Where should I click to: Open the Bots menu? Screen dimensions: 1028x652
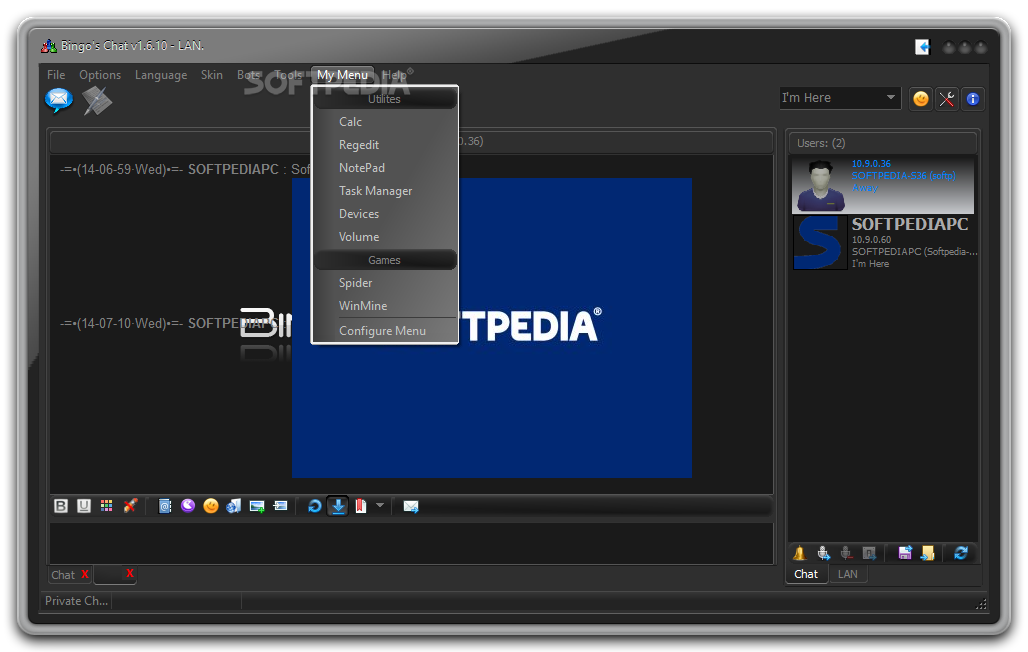click(248, 75)
